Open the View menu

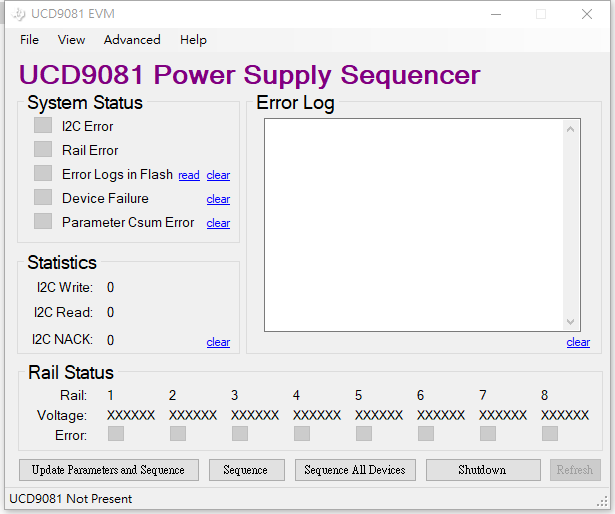pyautogui.click(x=71, y=40)
